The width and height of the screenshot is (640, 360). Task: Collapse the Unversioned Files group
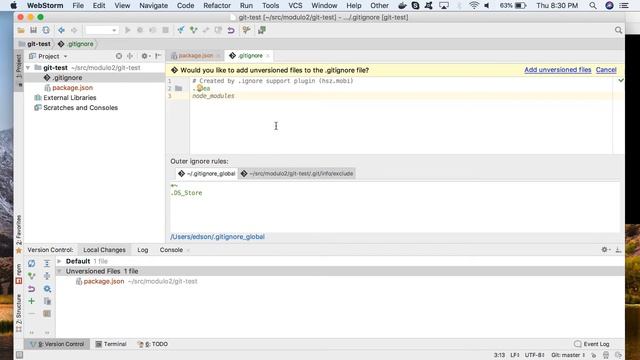point(59,271)
